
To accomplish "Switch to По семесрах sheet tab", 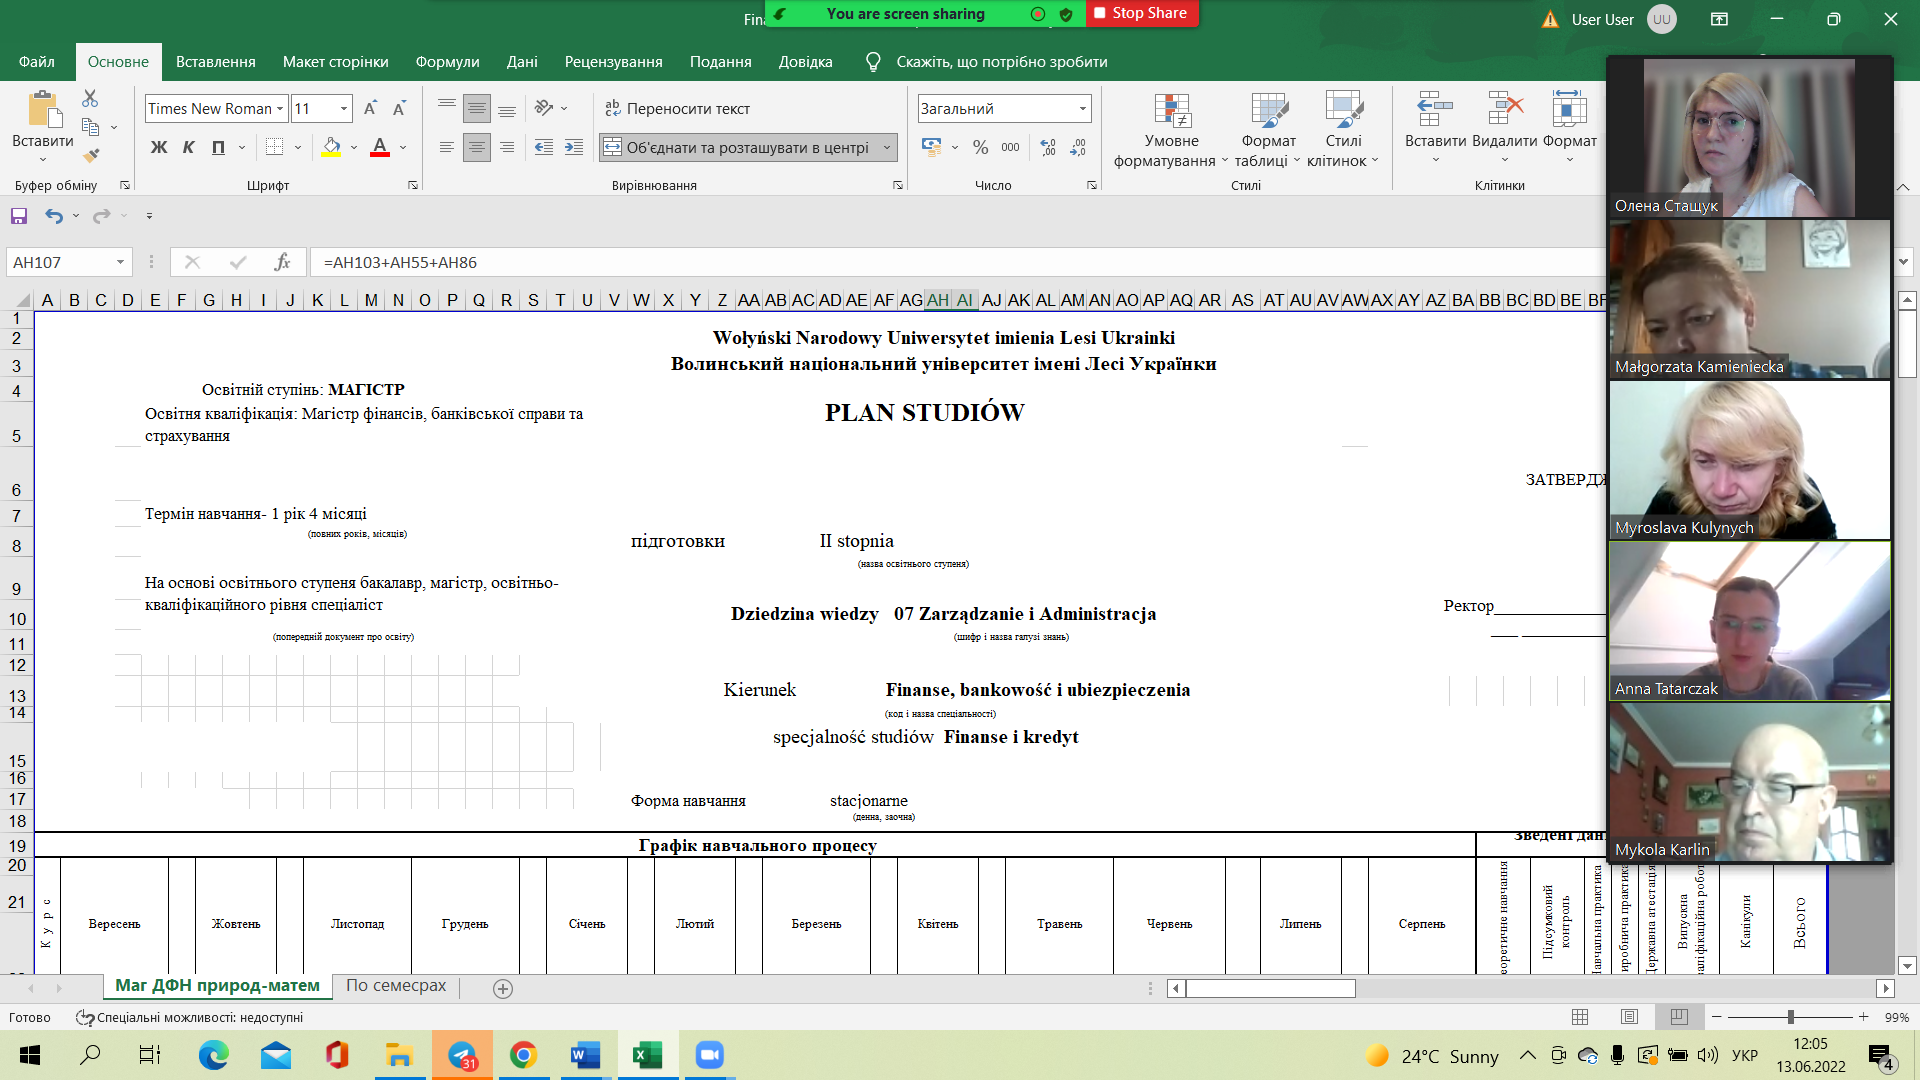I will (396, 986).
